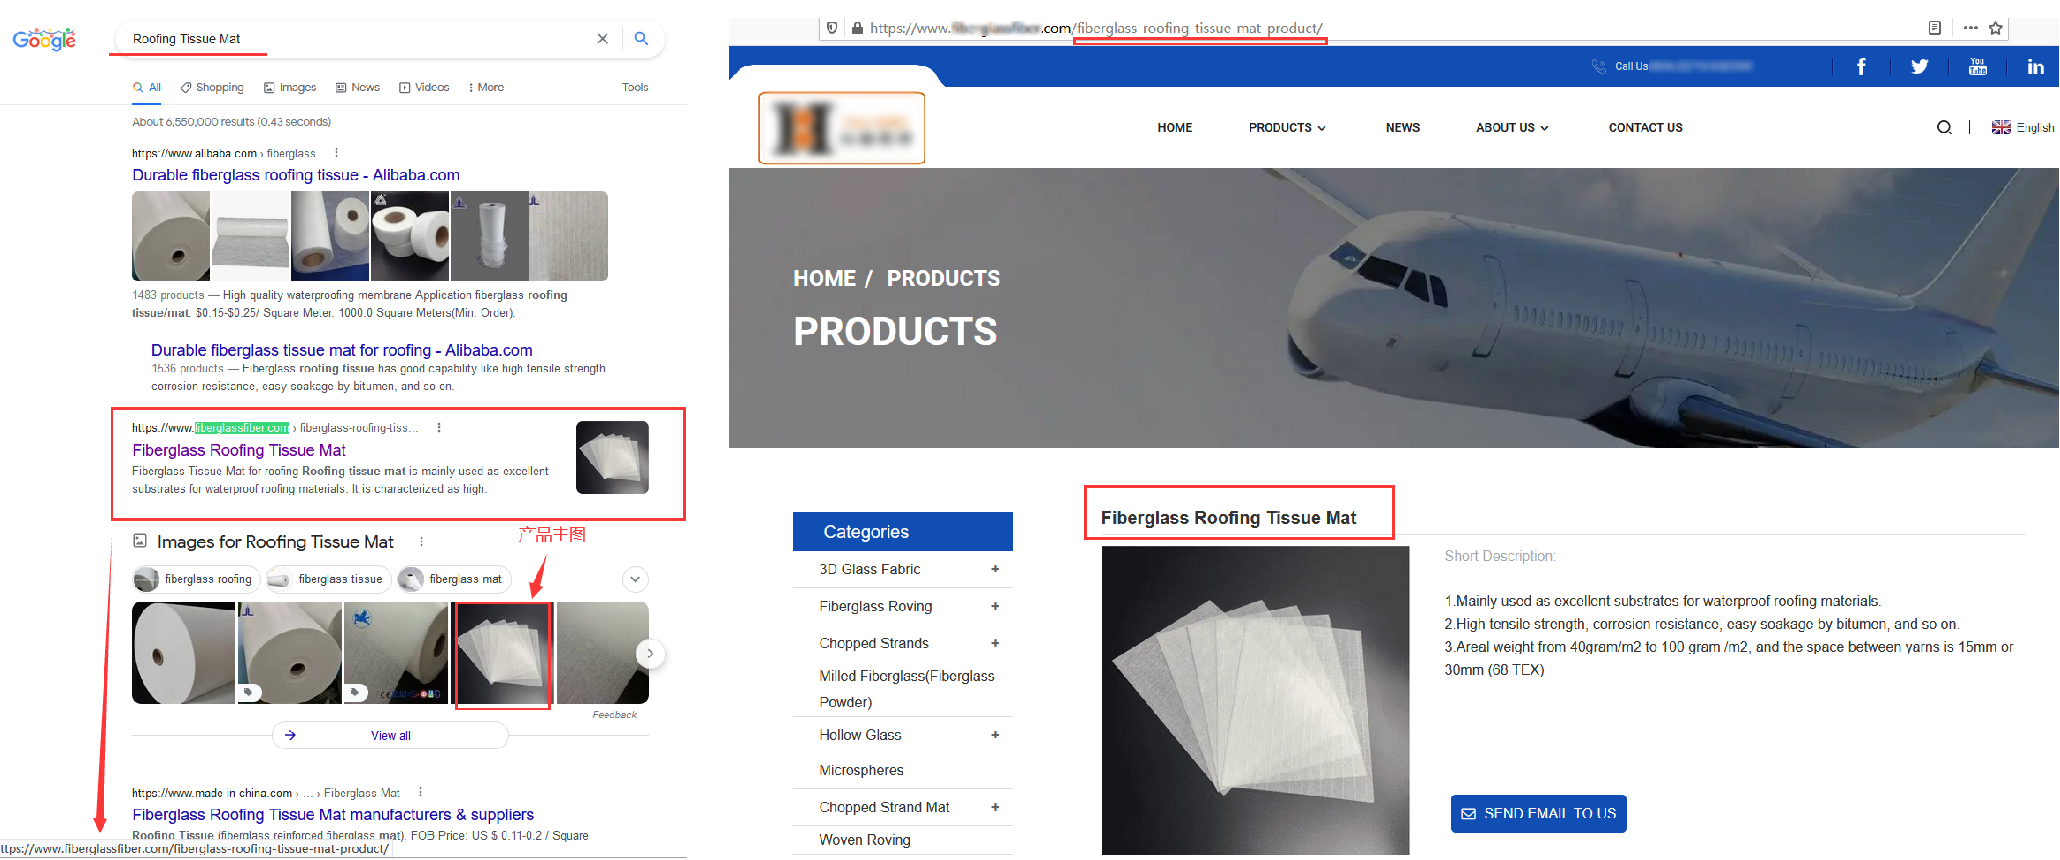Select fiberglass roofing image chip

[x=196, y=579]
